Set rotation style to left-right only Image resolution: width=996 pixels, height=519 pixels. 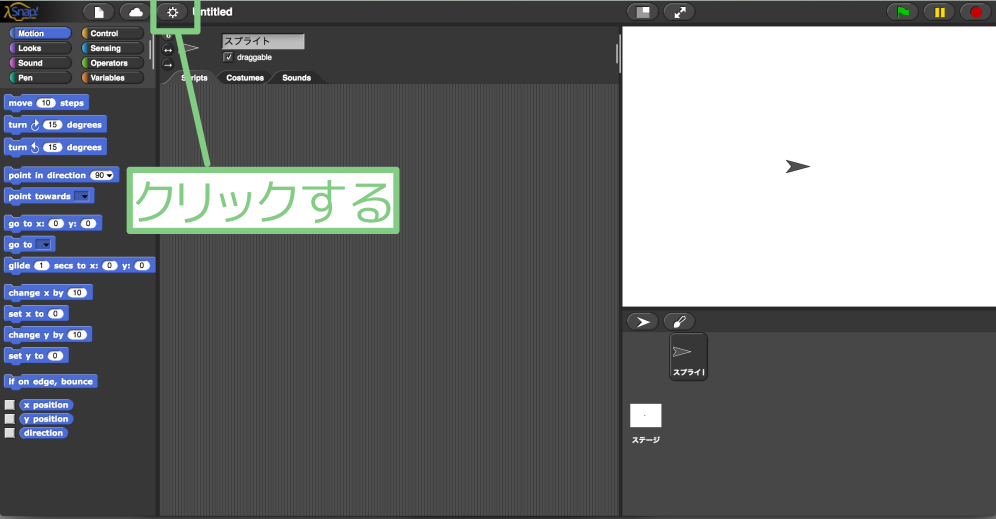[x=168, y=50]
